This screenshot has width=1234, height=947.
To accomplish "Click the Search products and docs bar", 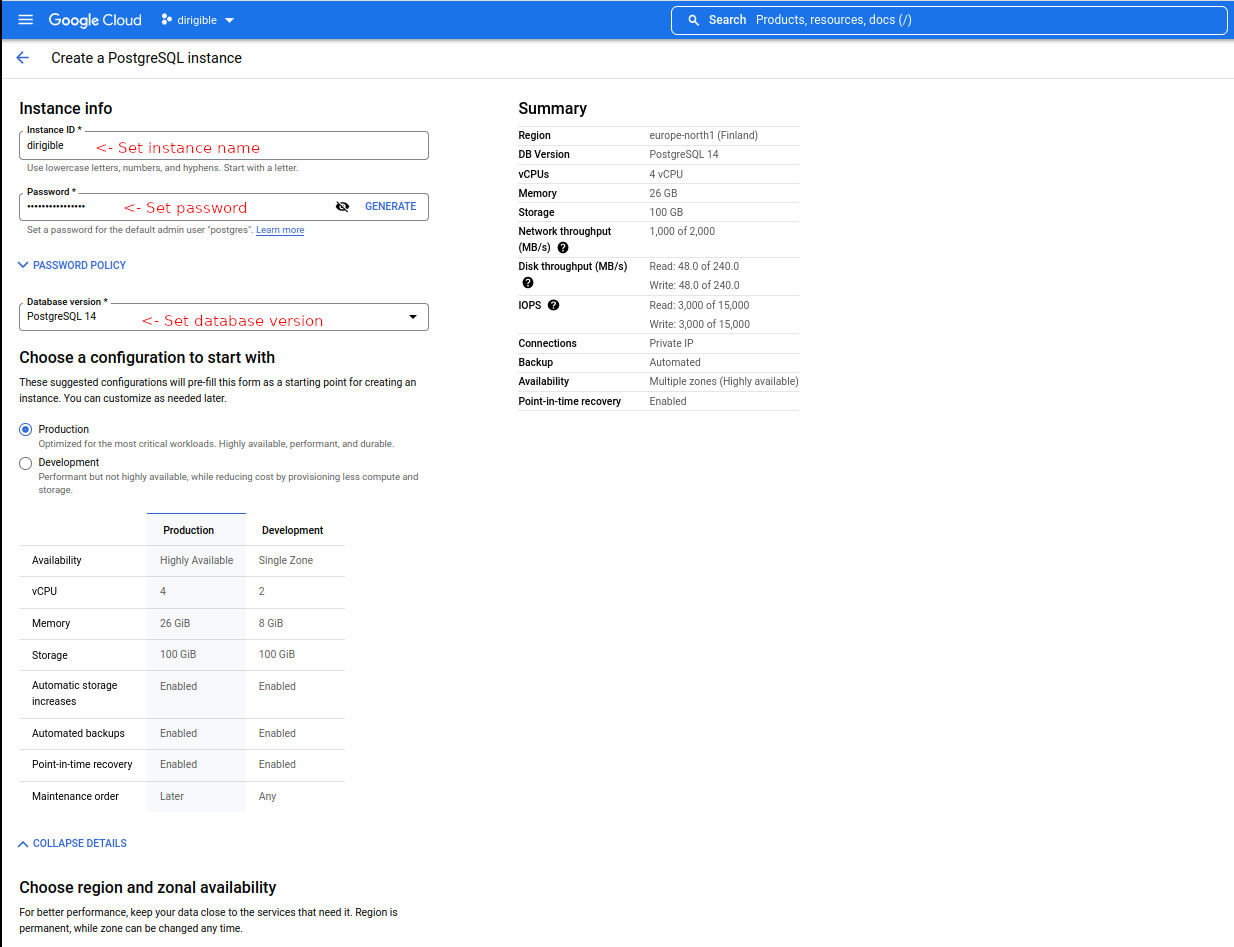I will pyautogui.click(x=949, y=20).
